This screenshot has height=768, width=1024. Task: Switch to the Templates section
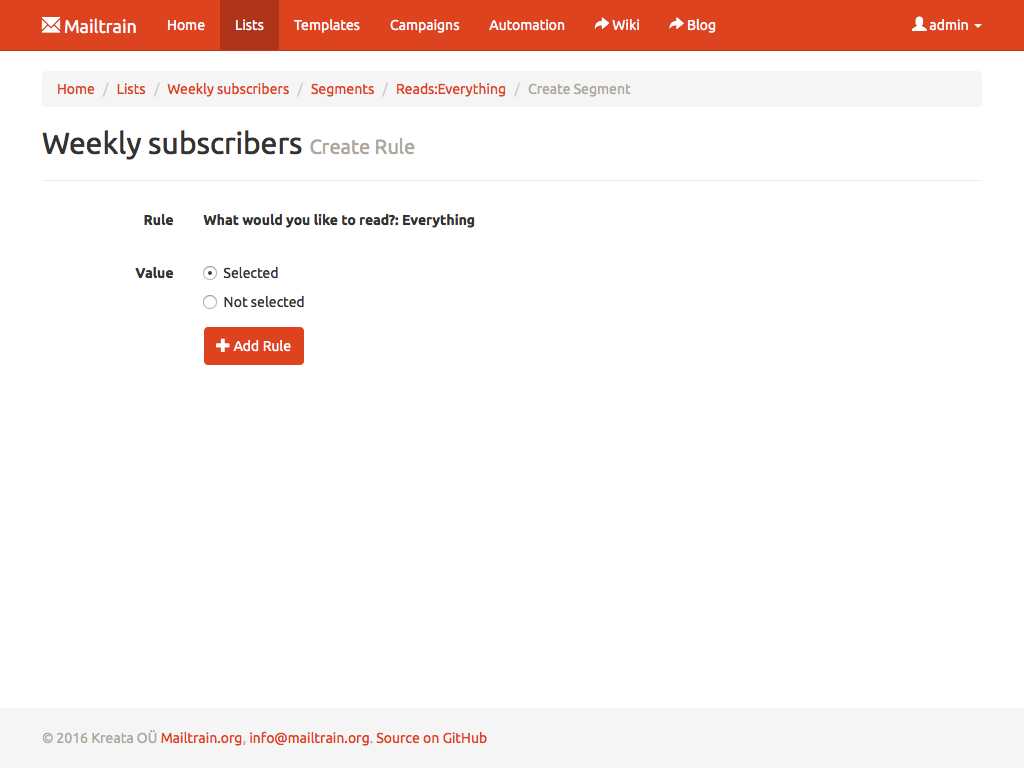326,25
